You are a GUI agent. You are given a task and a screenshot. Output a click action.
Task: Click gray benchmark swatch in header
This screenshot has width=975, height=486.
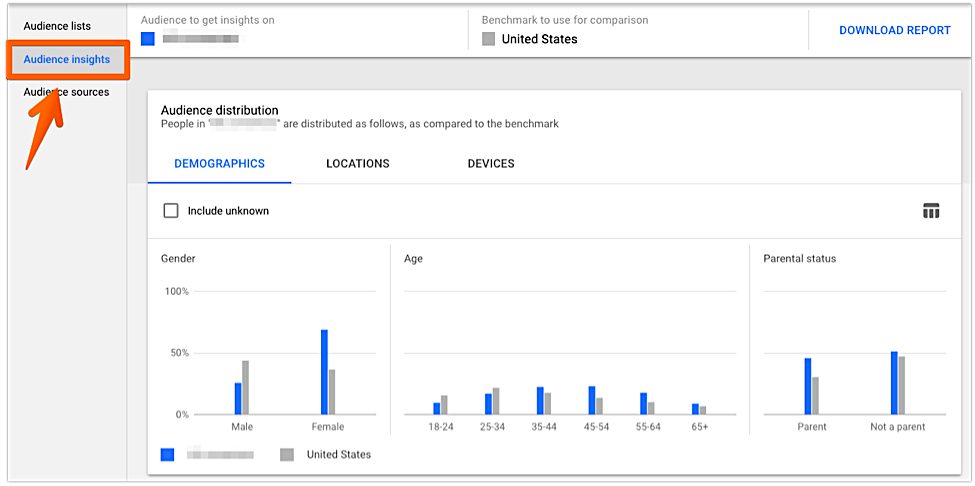pos(488,39)
